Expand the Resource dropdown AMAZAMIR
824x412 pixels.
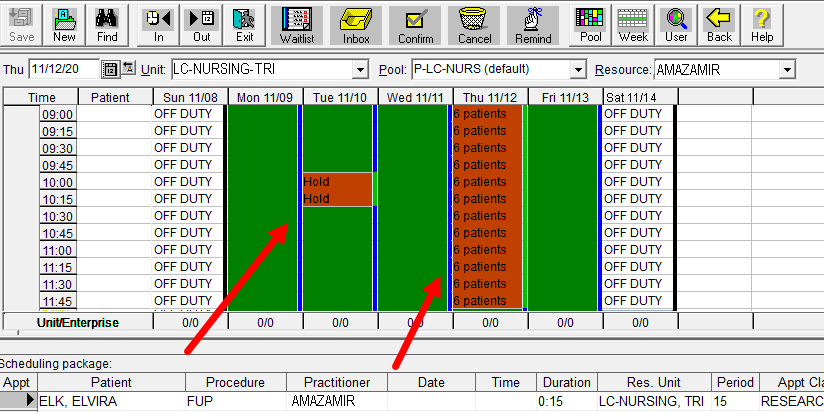(787, 69)
